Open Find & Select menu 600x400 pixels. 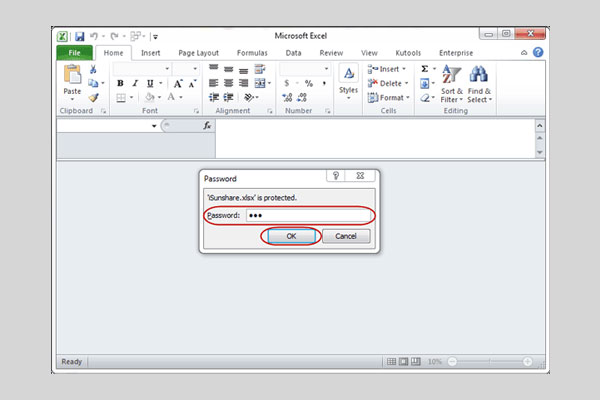point(479,83)
